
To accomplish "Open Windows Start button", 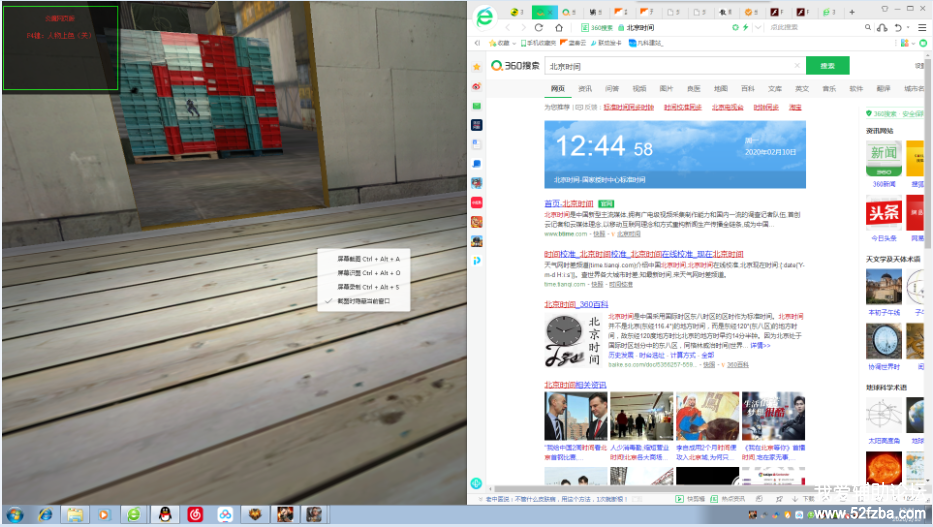I will point(15,515).
